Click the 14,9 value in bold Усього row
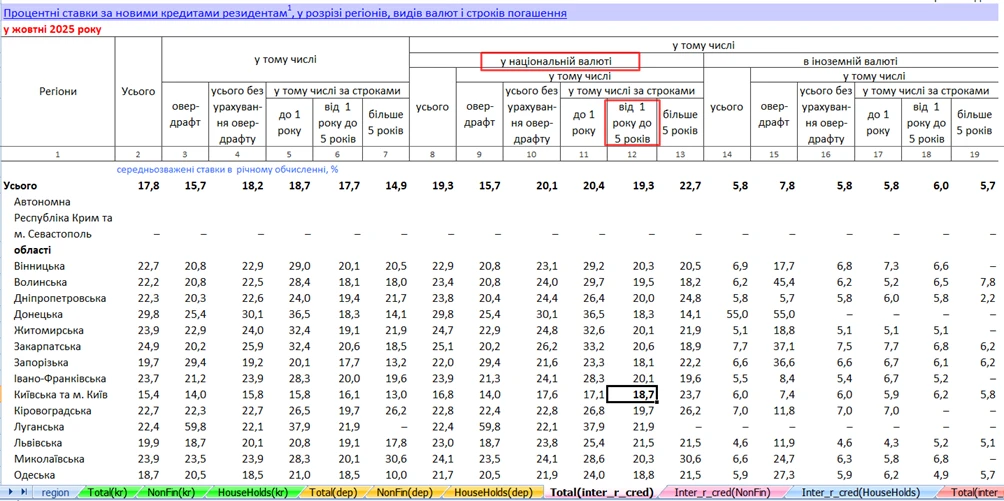The image size is (1004, 501). tap(395, 186)
